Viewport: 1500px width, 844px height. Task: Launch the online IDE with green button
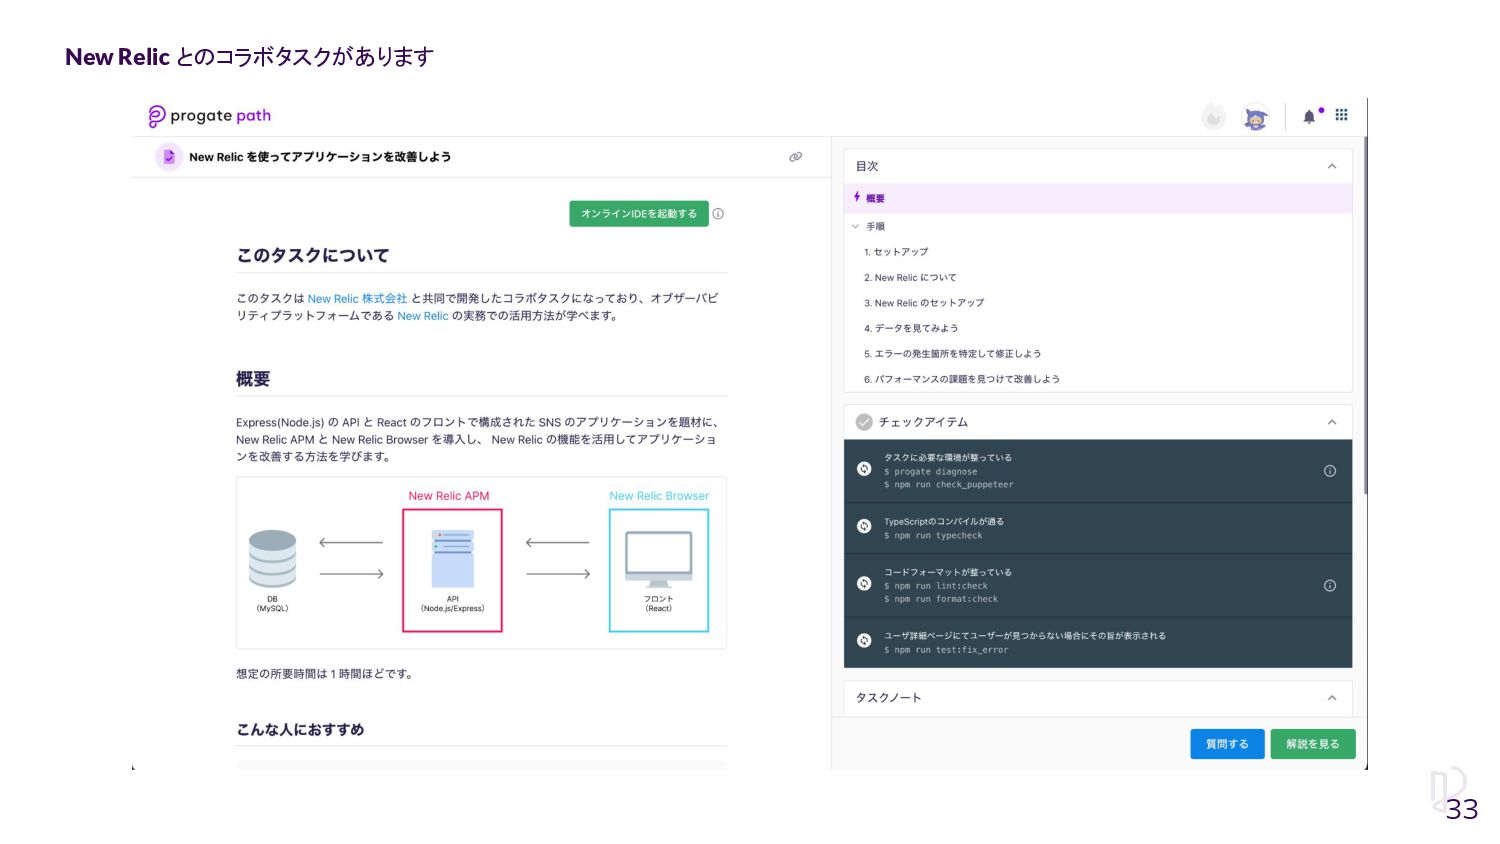(x=639, y=214)
